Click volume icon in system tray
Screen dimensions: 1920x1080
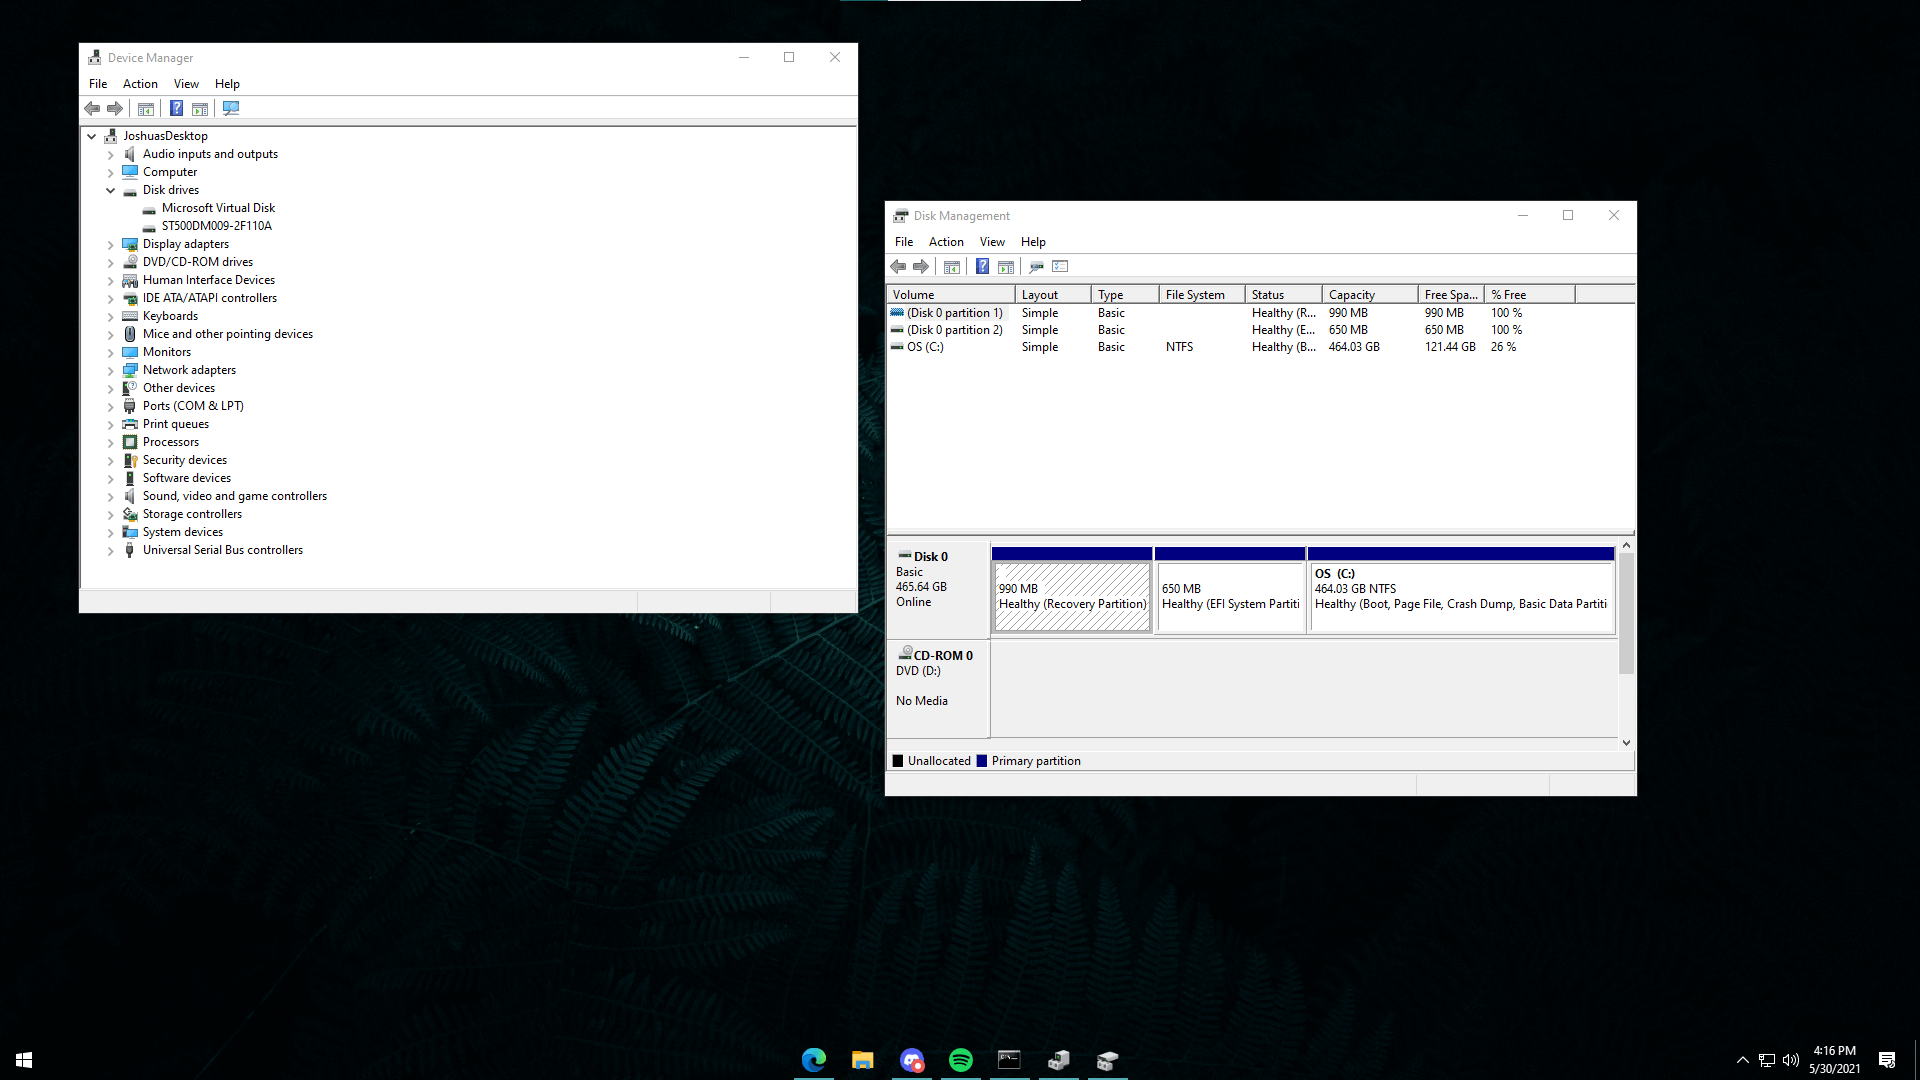coord(1791,1060)
